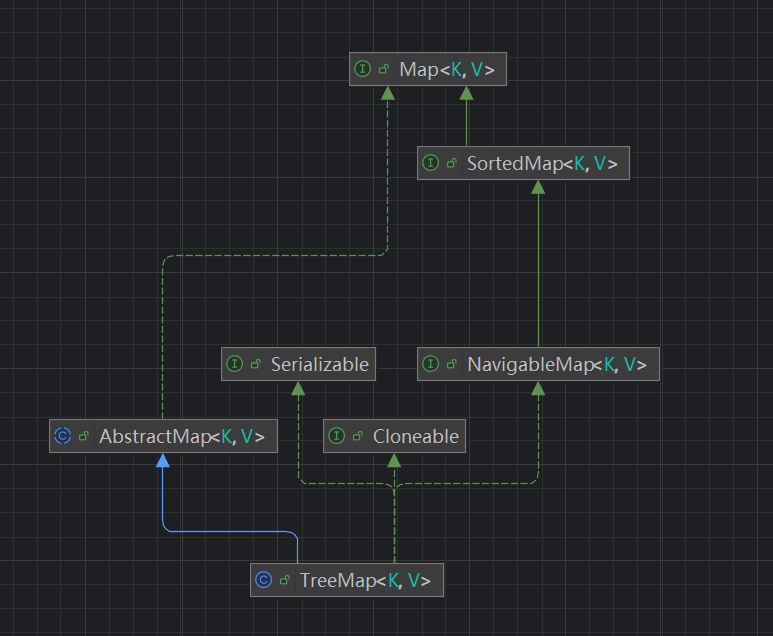Viewport: 773px width, 636px height.
Task: Click the abstract class icon on AbstractMap
Action: [62, 437]
